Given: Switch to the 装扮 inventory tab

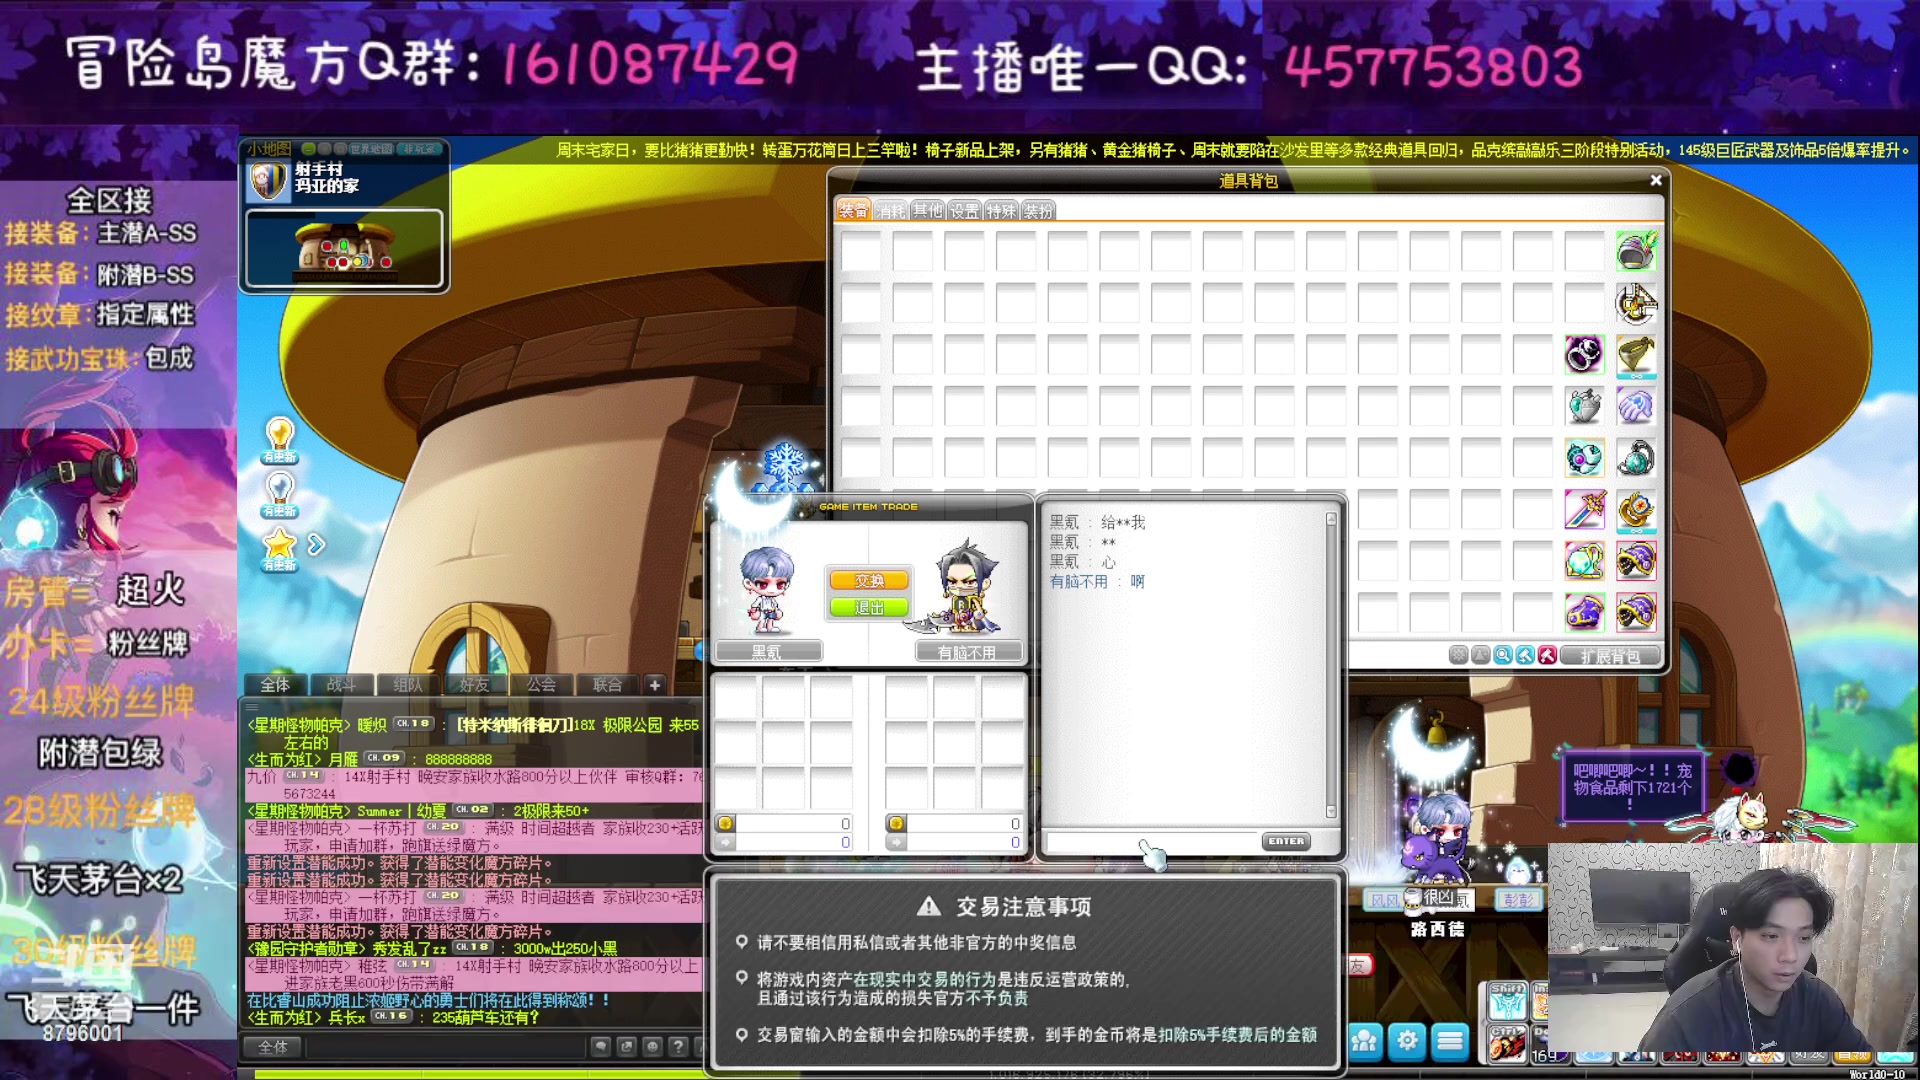Looking at the screenshot, I should (x=1038, y=211).
